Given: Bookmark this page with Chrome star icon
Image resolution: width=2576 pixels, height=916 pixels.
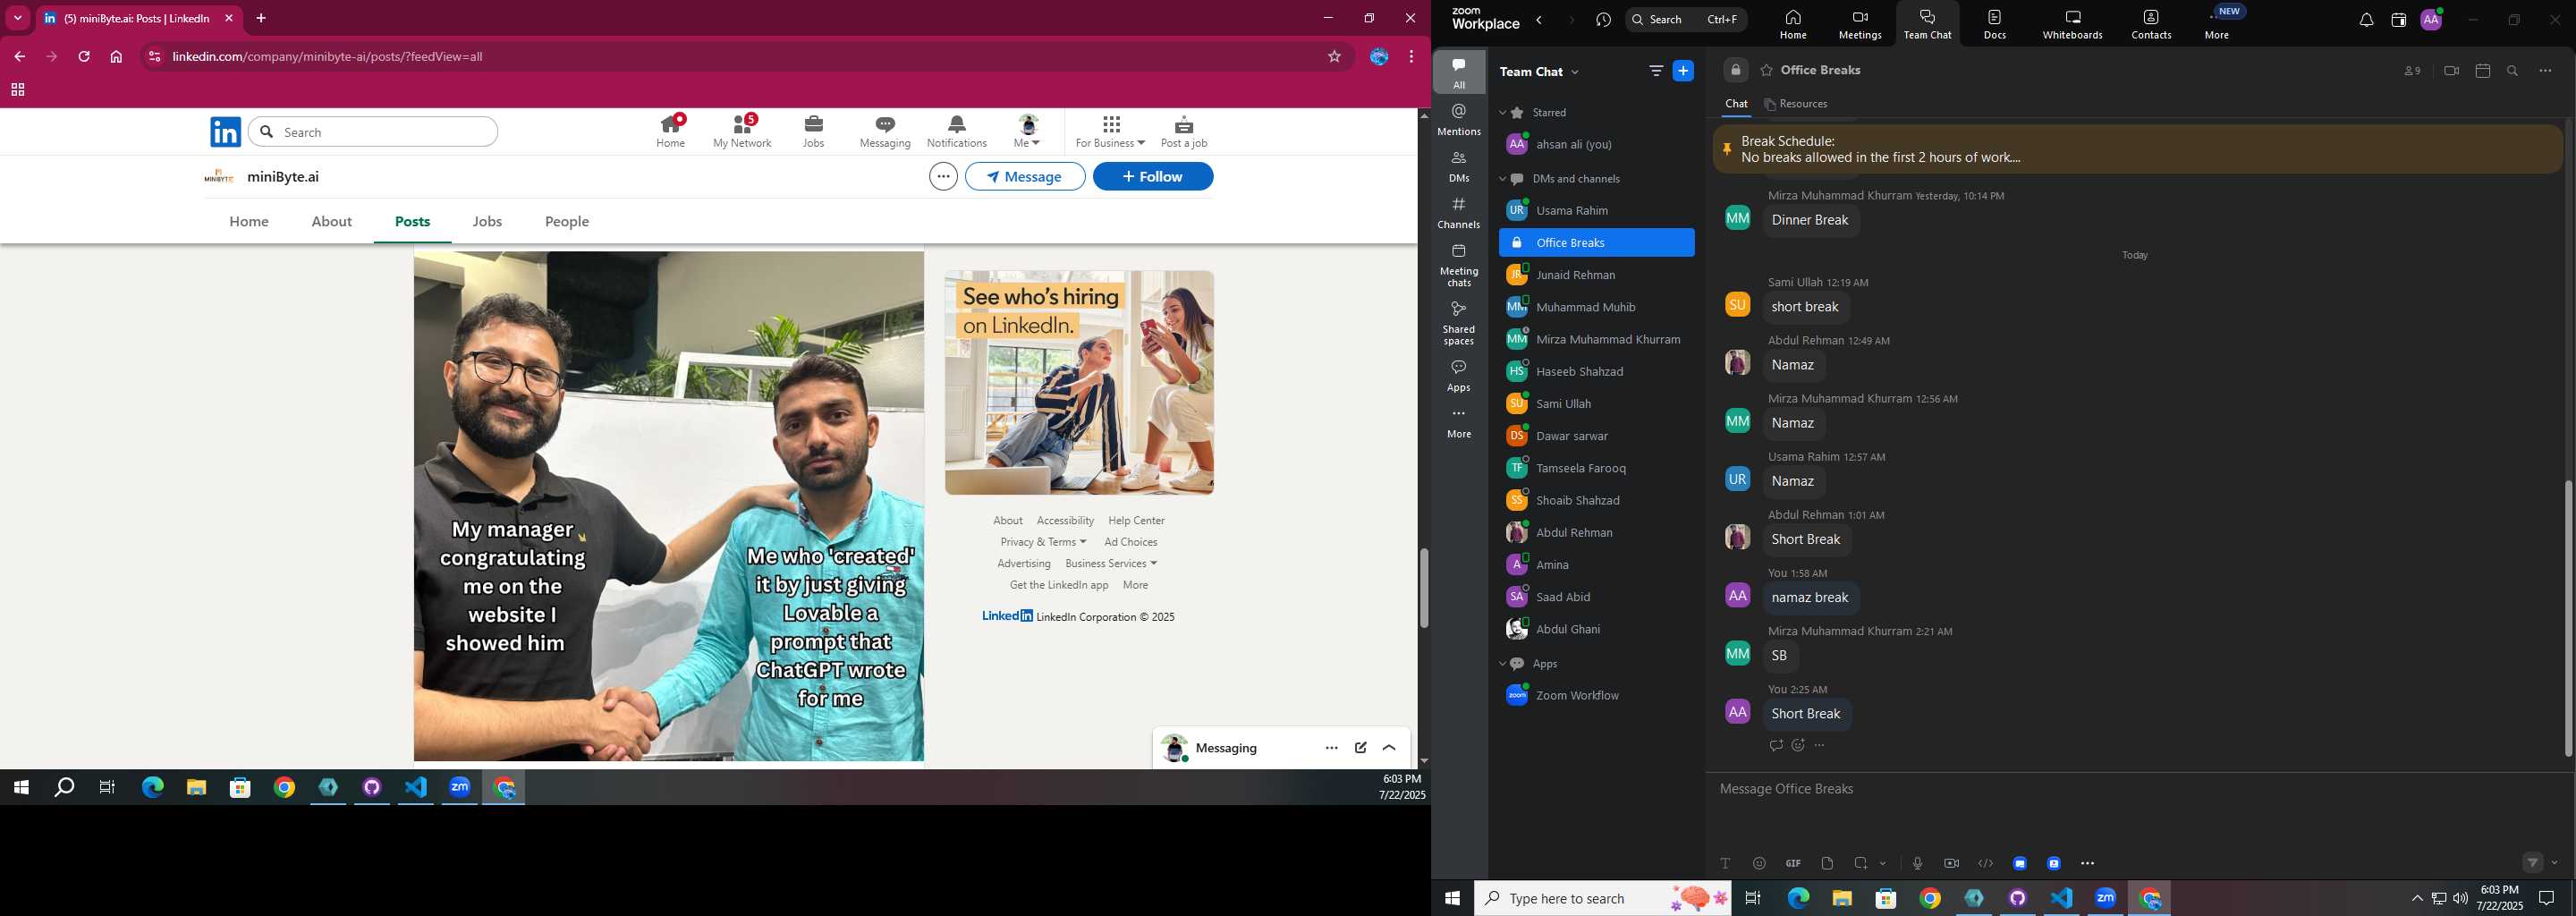Looking at the screenshot, I should (1334, 57).
